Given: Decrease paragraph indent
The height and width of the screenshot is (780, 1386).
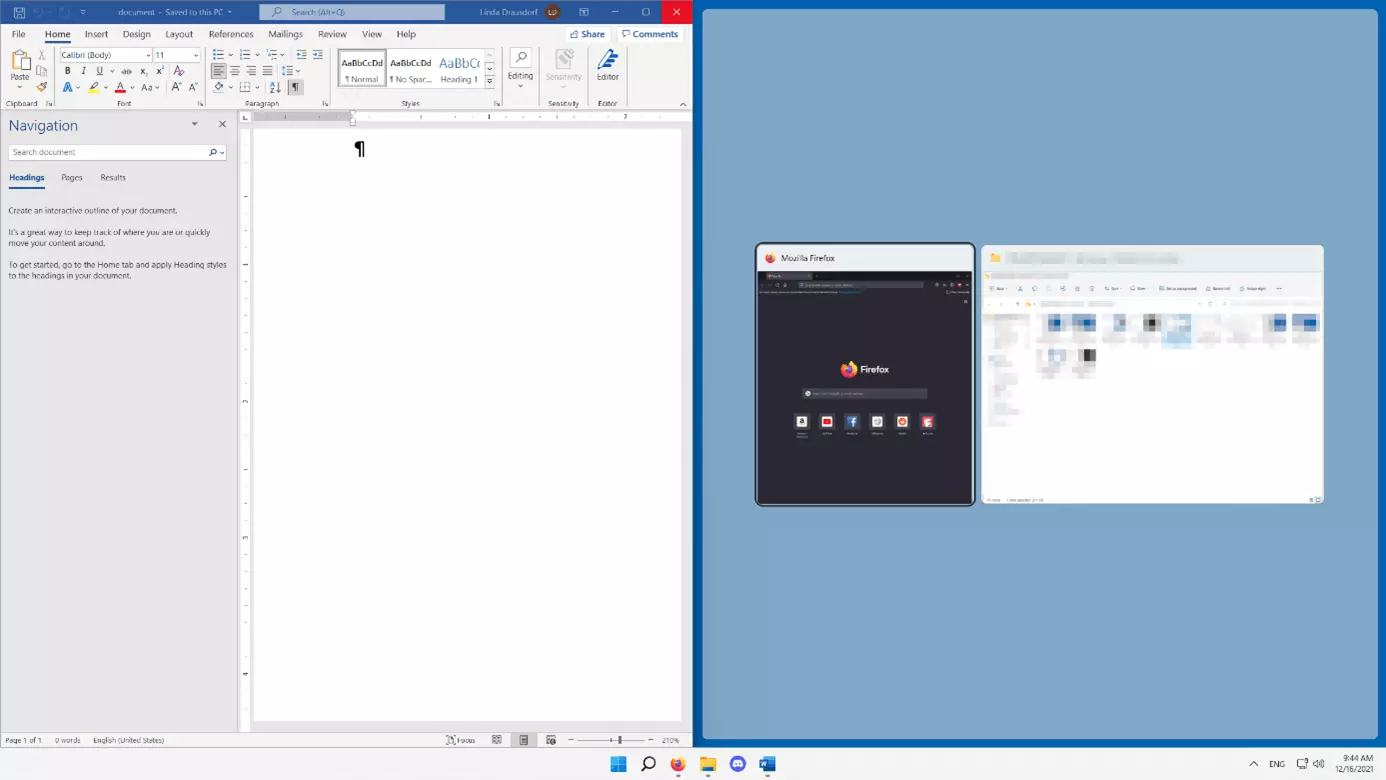Looking at the screenshot, I should [301, 55].
